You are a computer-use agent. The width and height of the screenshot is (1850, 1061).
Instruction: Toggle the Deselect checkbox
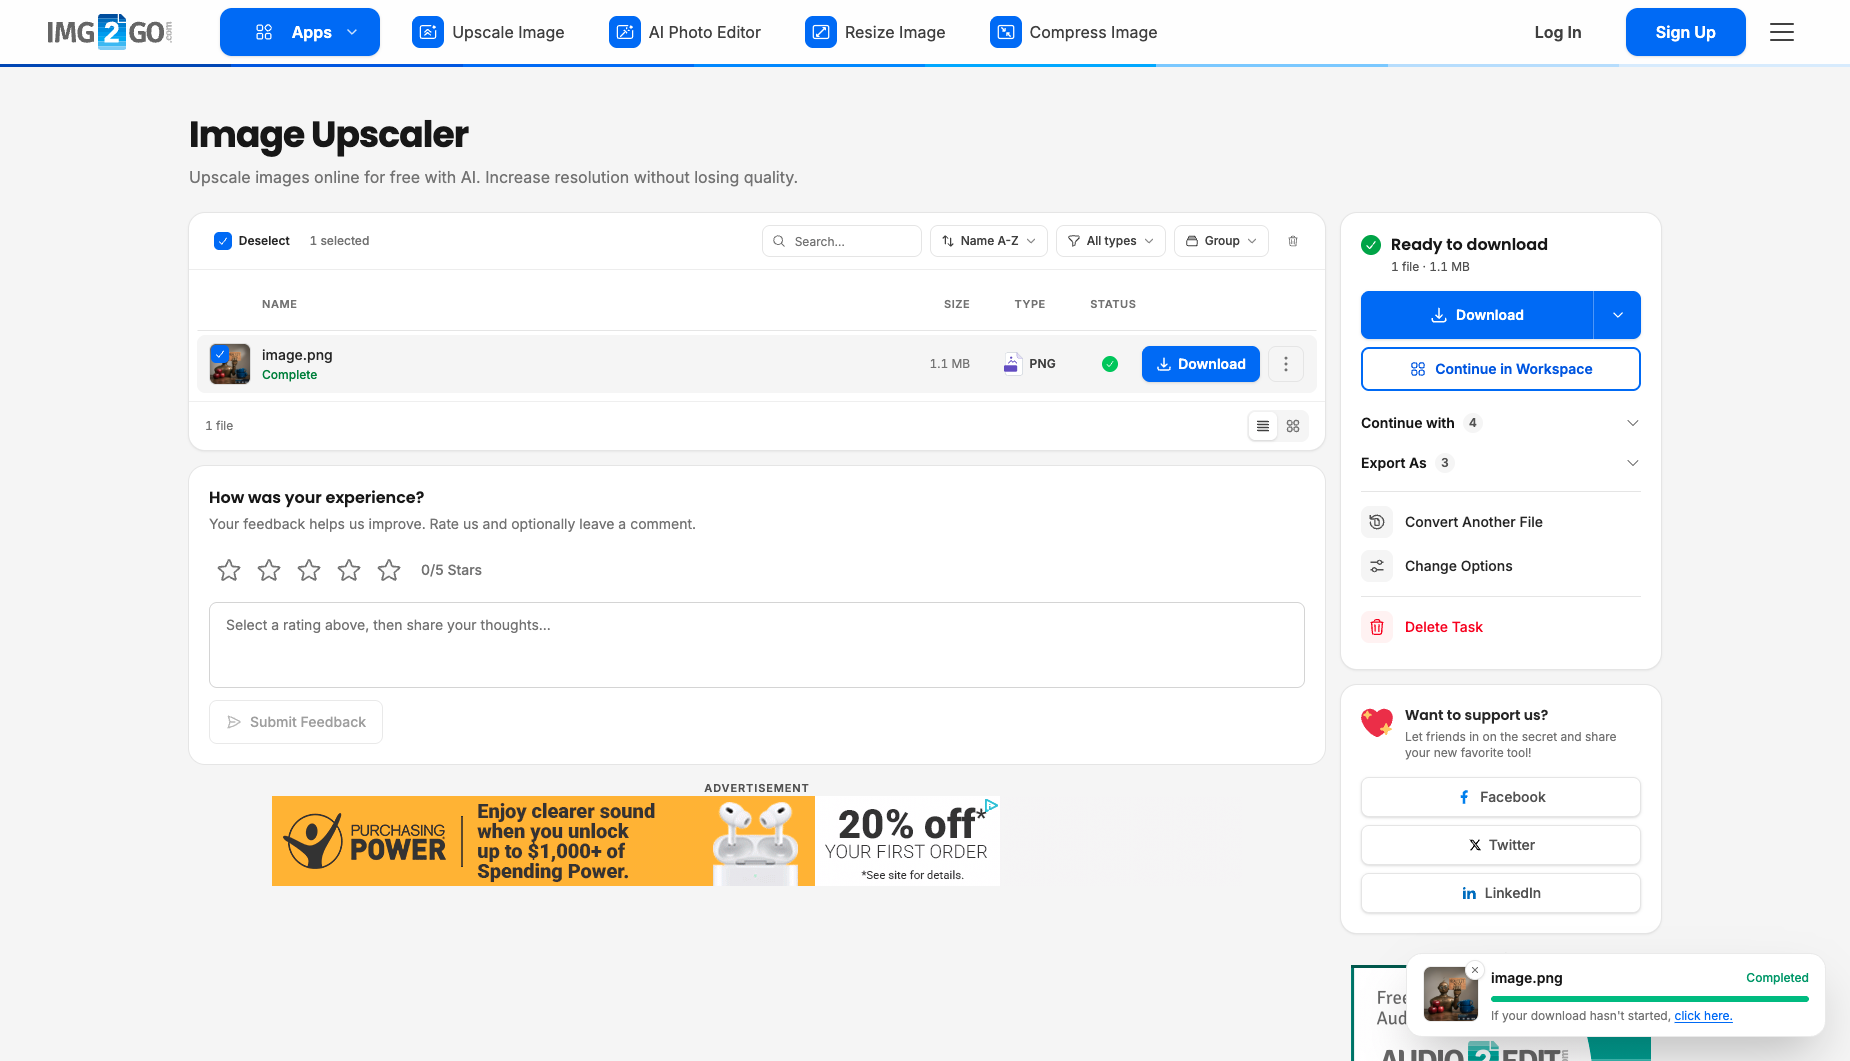pos(223,241)
